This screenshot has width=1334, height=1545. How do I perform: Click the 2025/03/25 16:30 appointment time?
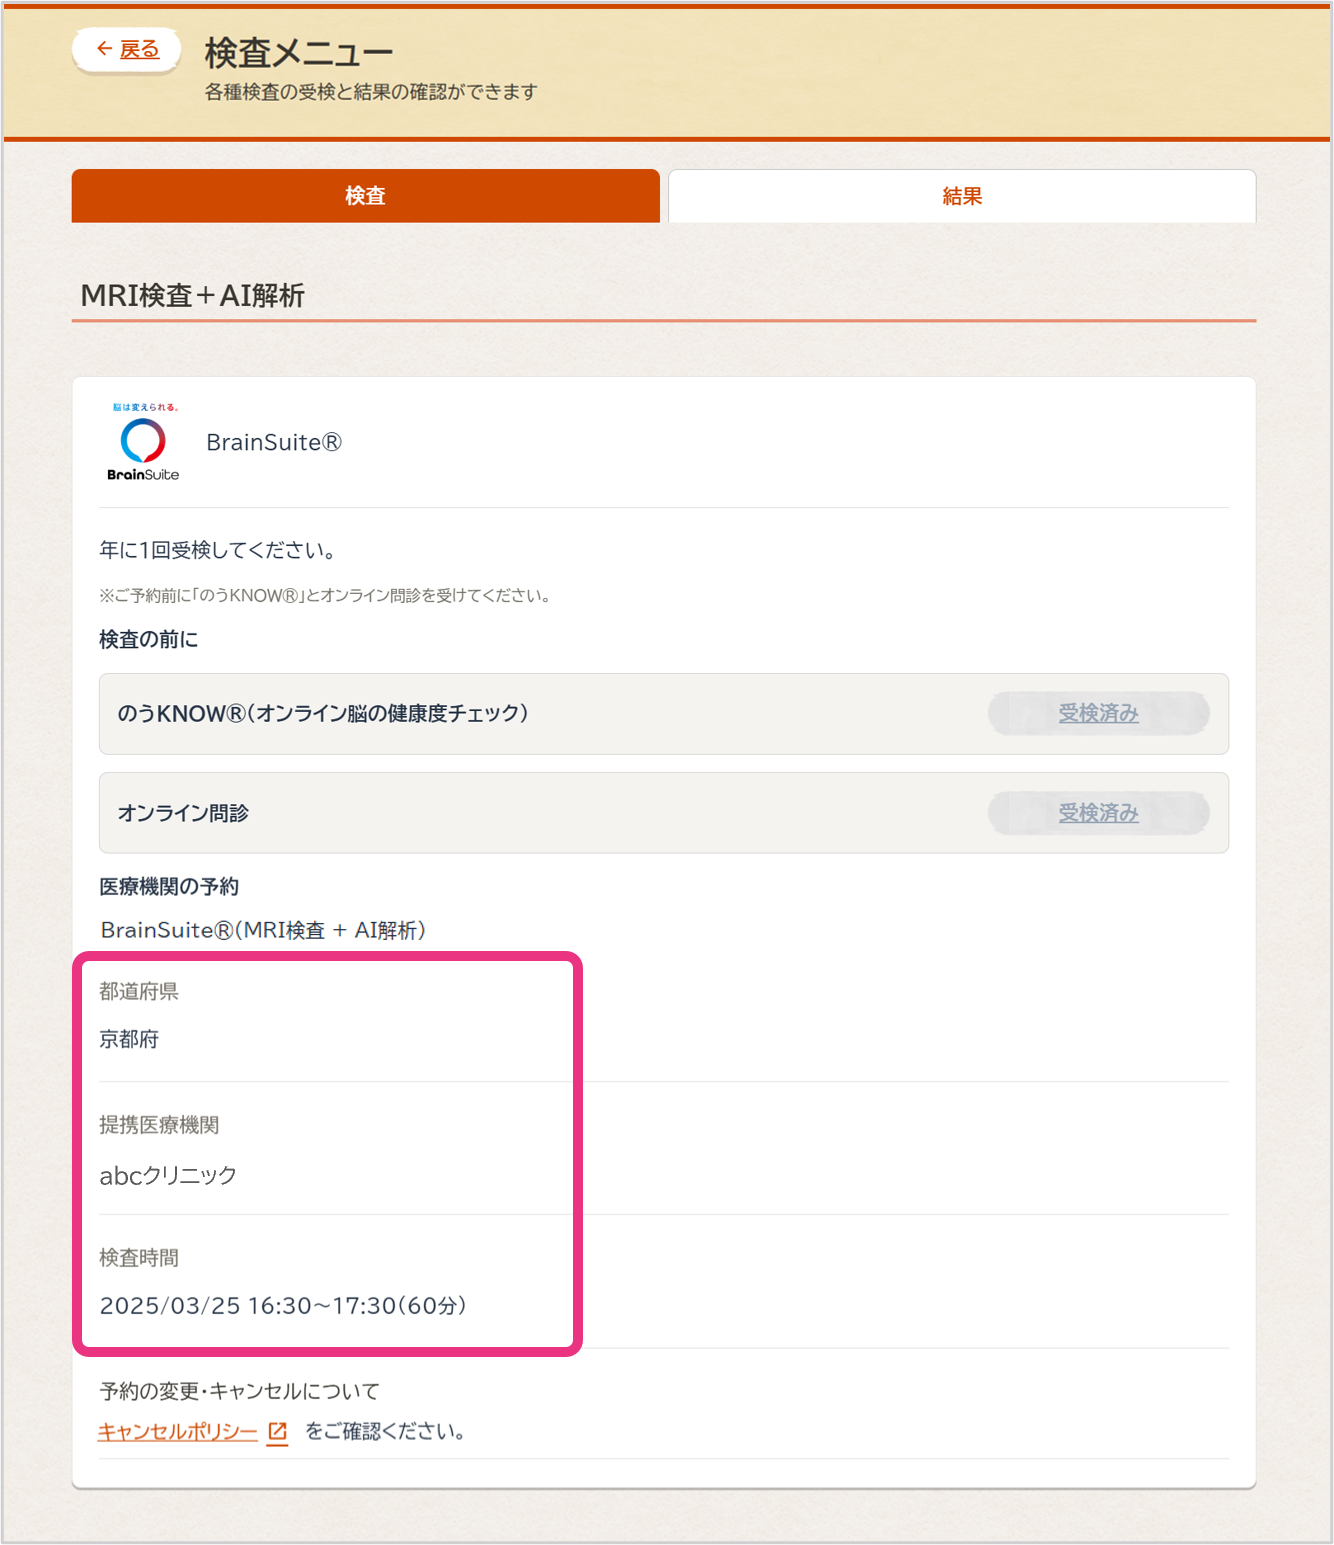pos(283,1306)
